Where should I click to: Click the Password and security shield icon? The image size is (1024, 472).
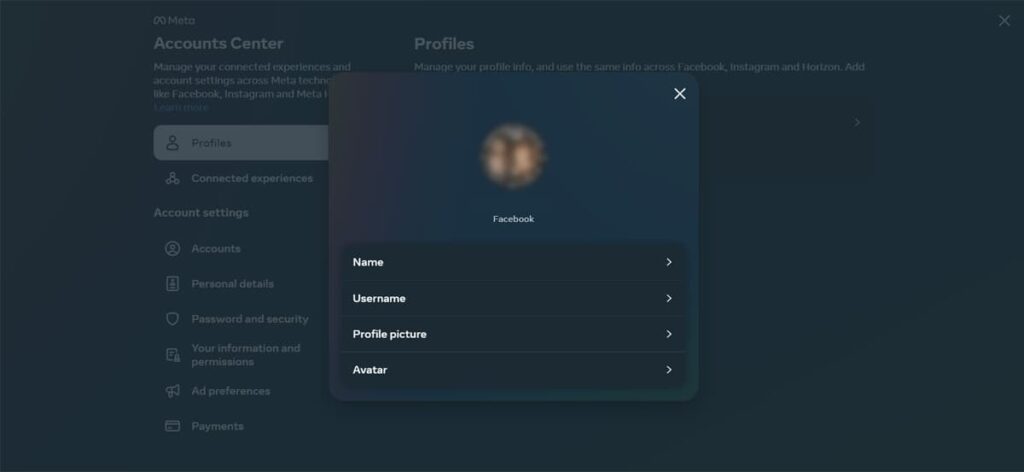click(x=172, y=319)
